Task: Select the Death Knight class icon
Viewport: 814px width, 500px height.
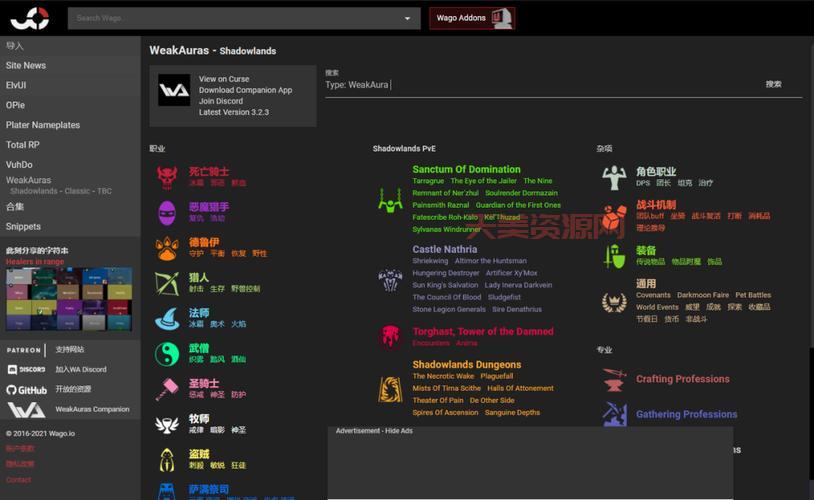Action: coord(167,177)
